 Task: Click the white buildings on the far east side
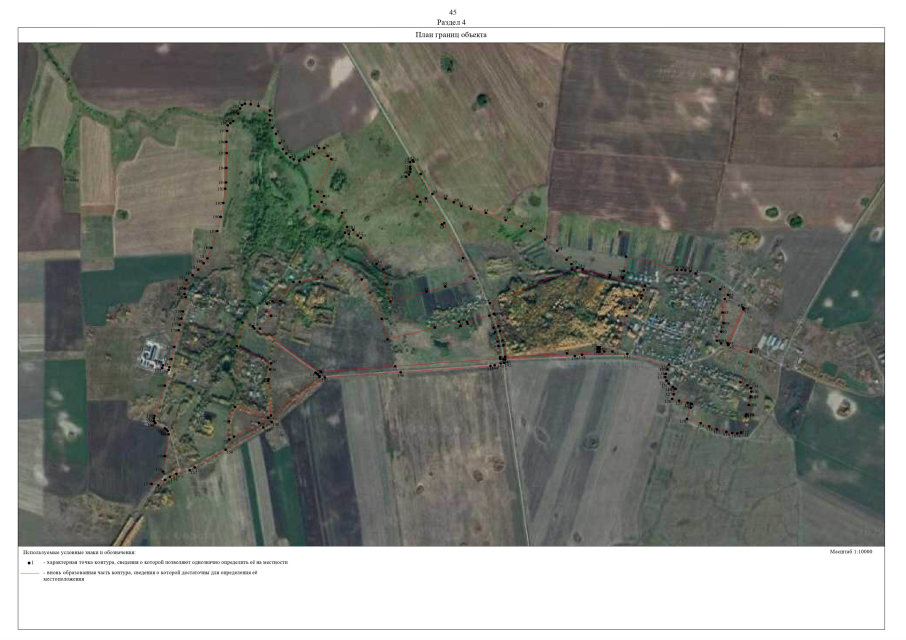click(x=774, y=343)
